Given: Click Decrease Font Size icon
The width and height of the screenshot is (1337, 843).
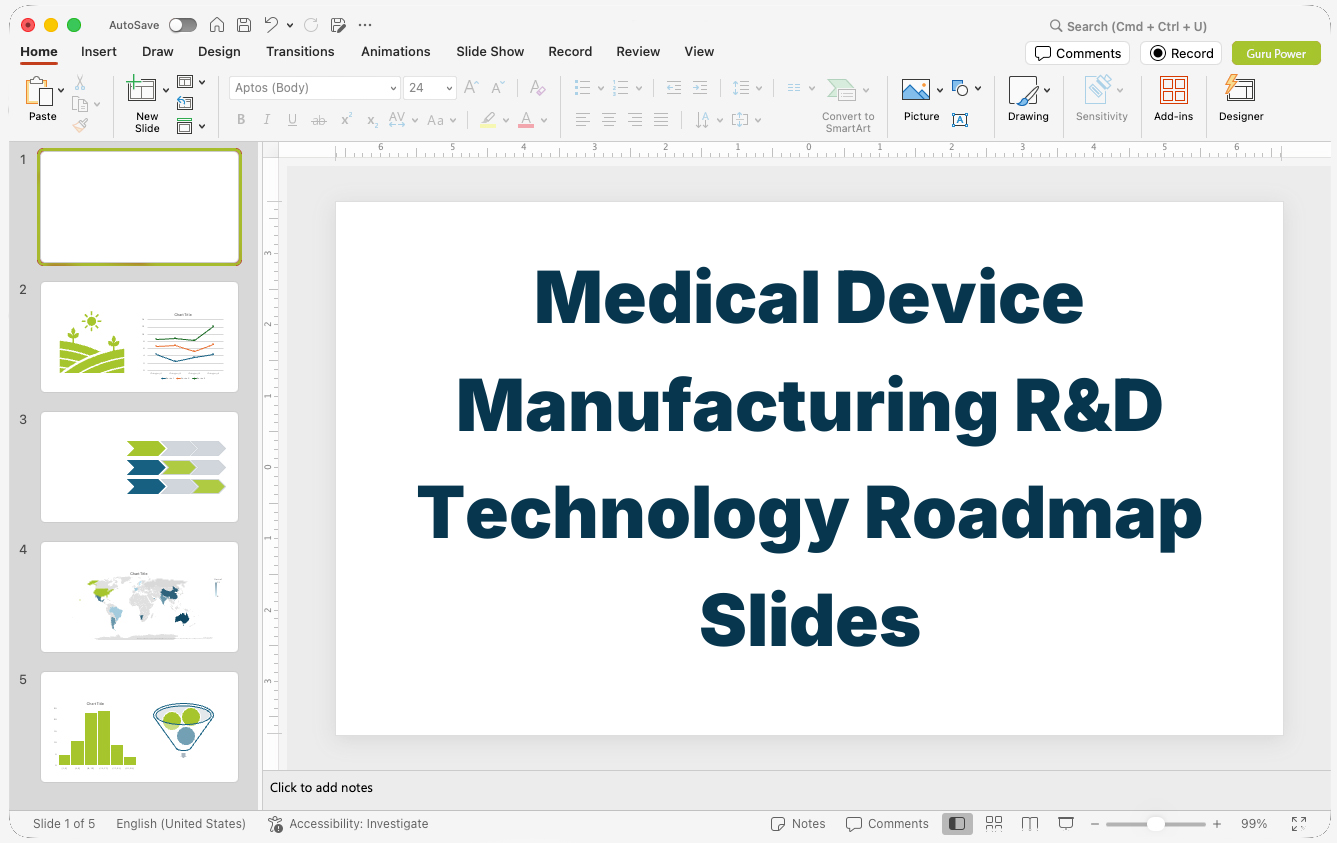Looking at the screenshot, I should pyautogui.click(x=498, y=88).
